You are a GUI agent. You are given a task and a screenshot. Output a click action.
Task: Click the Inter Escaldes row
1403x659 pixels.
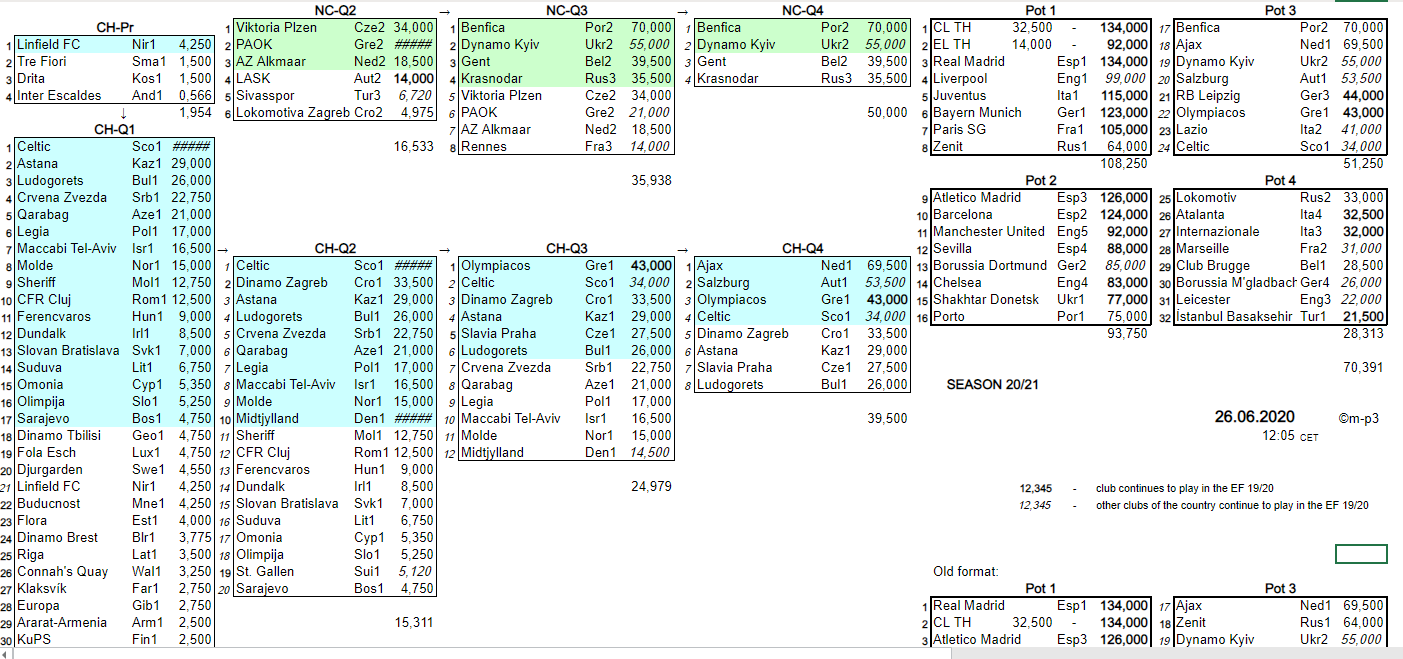point(114,96)
